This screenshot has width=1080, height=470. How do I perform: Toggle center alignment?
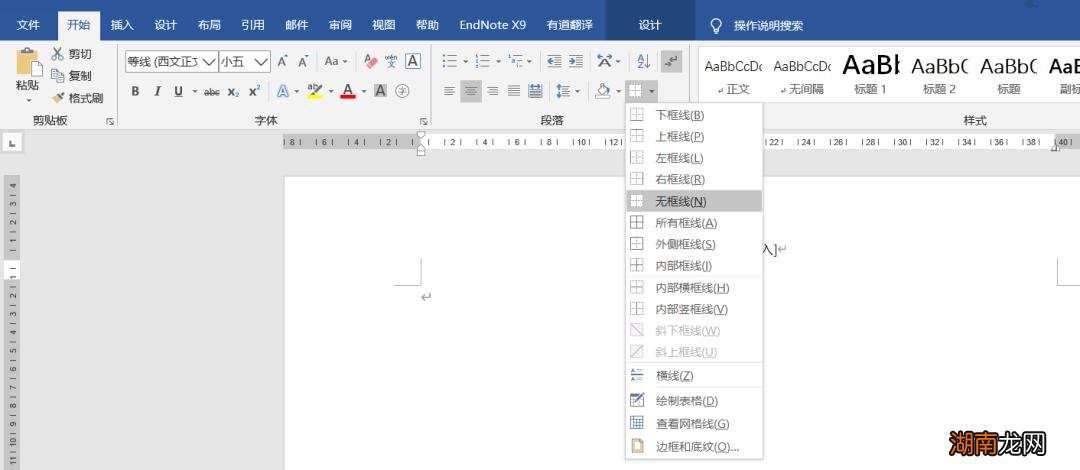click(x=471, y=91)
